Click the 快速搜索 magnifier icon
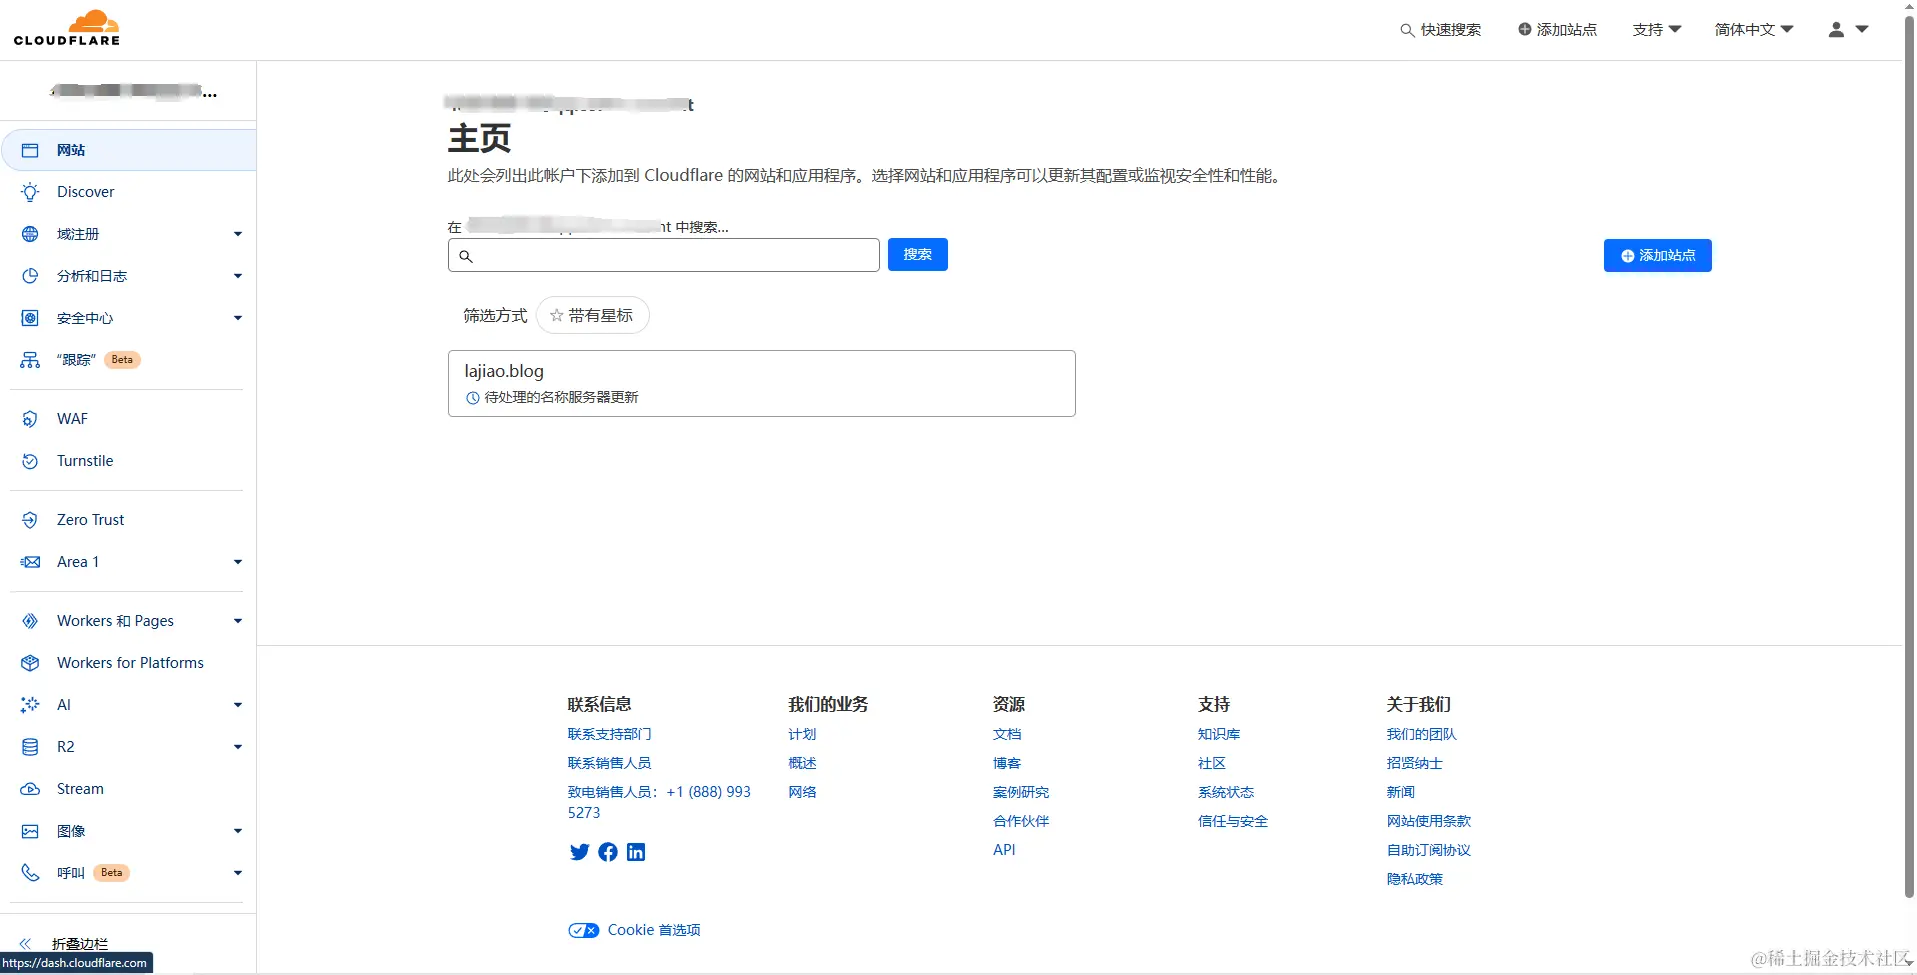The height and width of the screenshot is (975, 1917). point(1407,30)
